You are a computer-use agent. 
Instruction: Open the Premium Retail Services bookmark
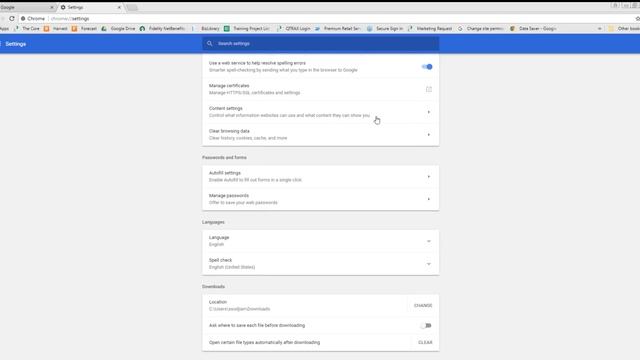pyautogui.click(x=338, y=29)
